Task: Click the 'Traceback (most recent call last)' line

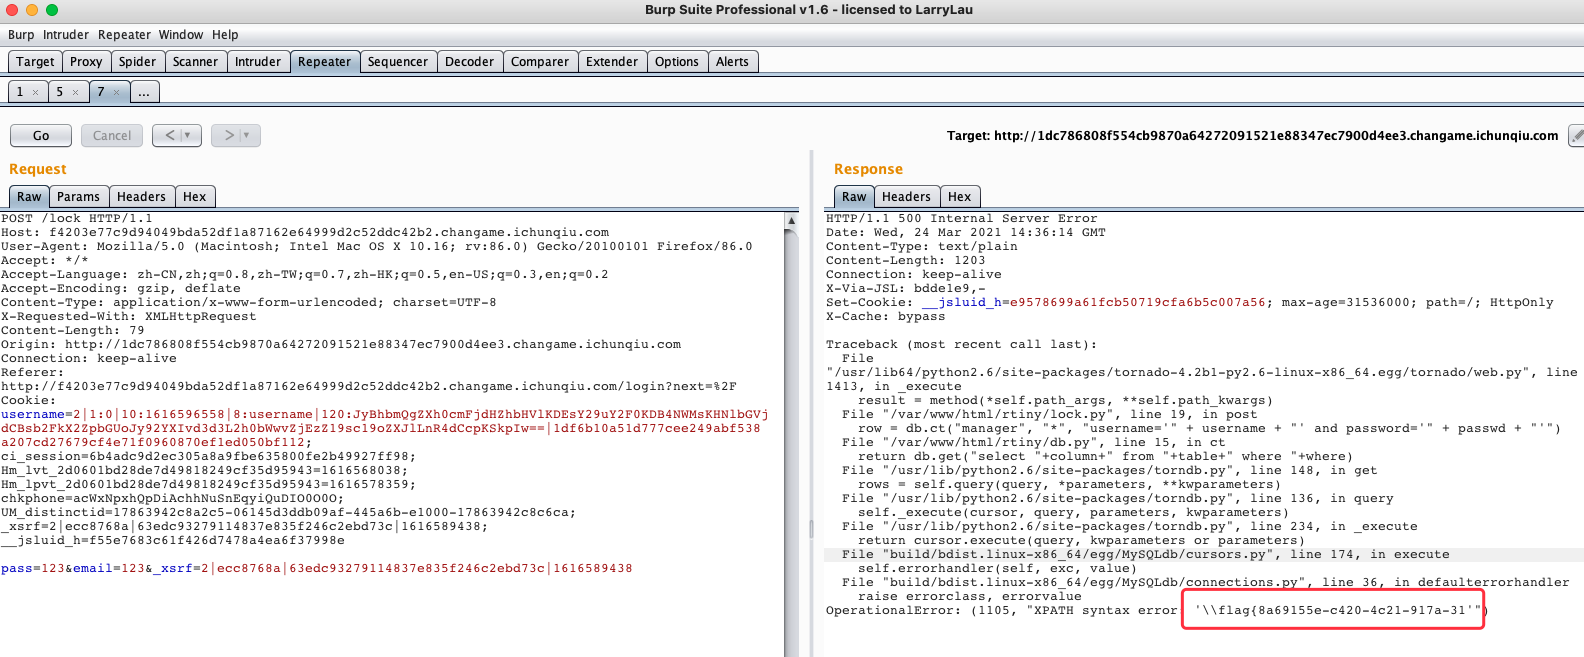Action: 962,344
